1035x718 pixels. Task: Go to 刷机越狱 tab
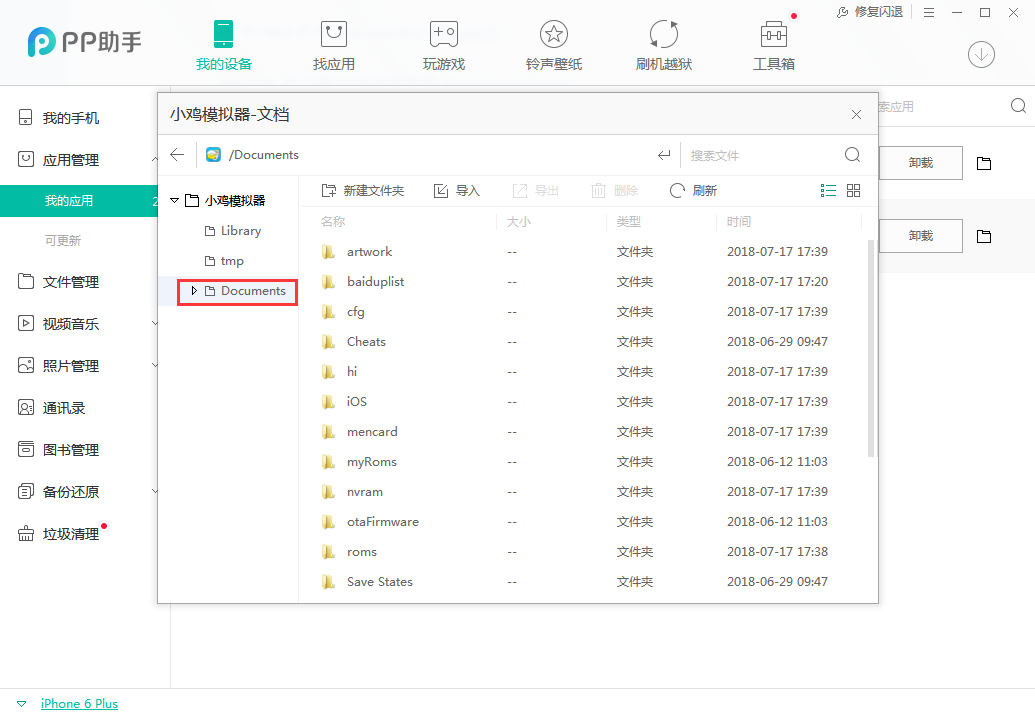pyautogui.click(x=663, y=46)
